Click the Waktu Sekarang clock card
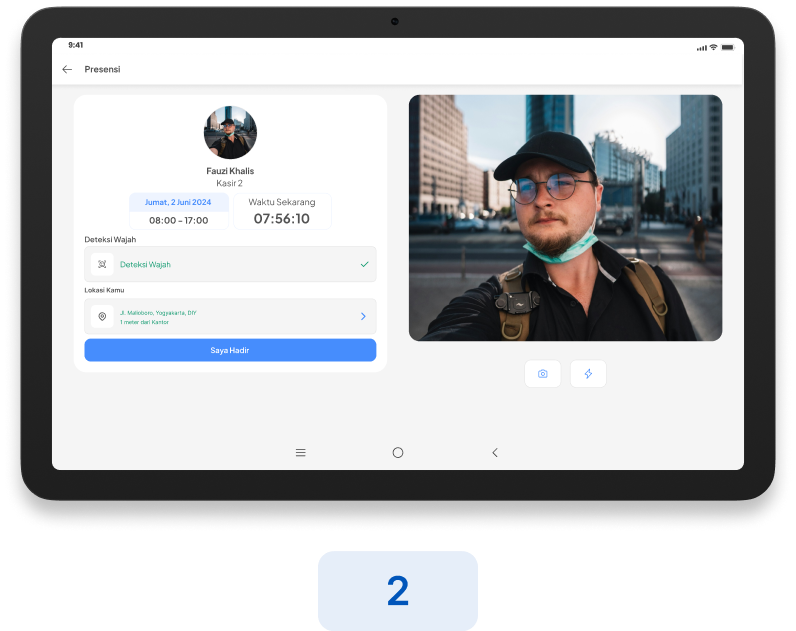 pos(282,211)
